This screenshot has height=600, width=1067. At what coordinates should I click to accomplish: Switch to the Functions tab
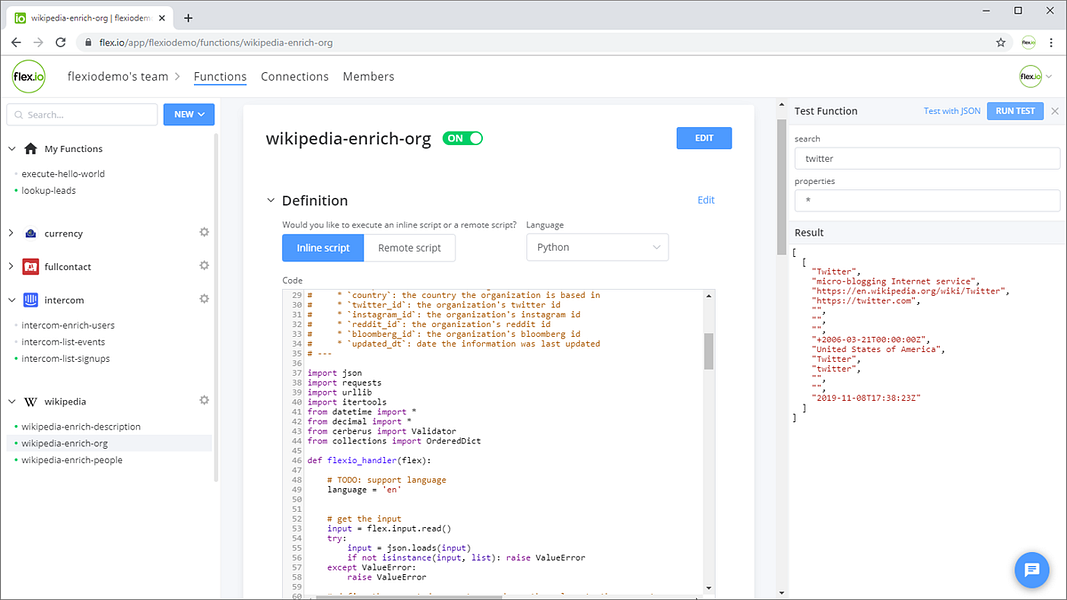(x=220, y=76)
